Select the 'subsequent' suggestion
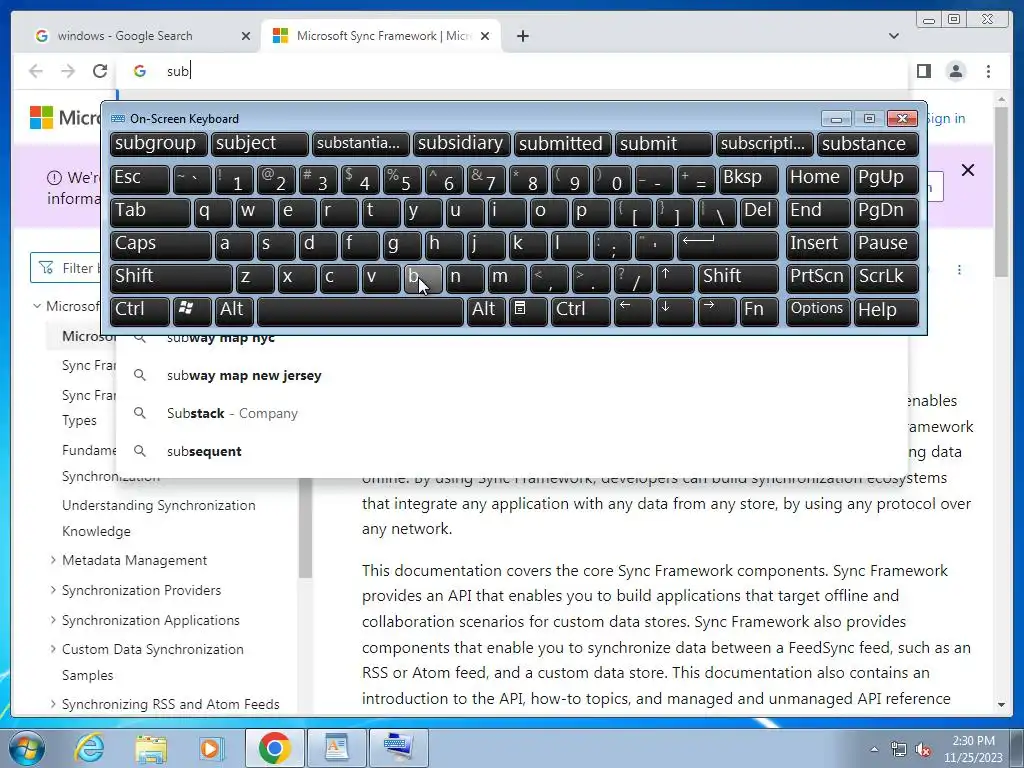1024x768 pixels. [513, 451]
